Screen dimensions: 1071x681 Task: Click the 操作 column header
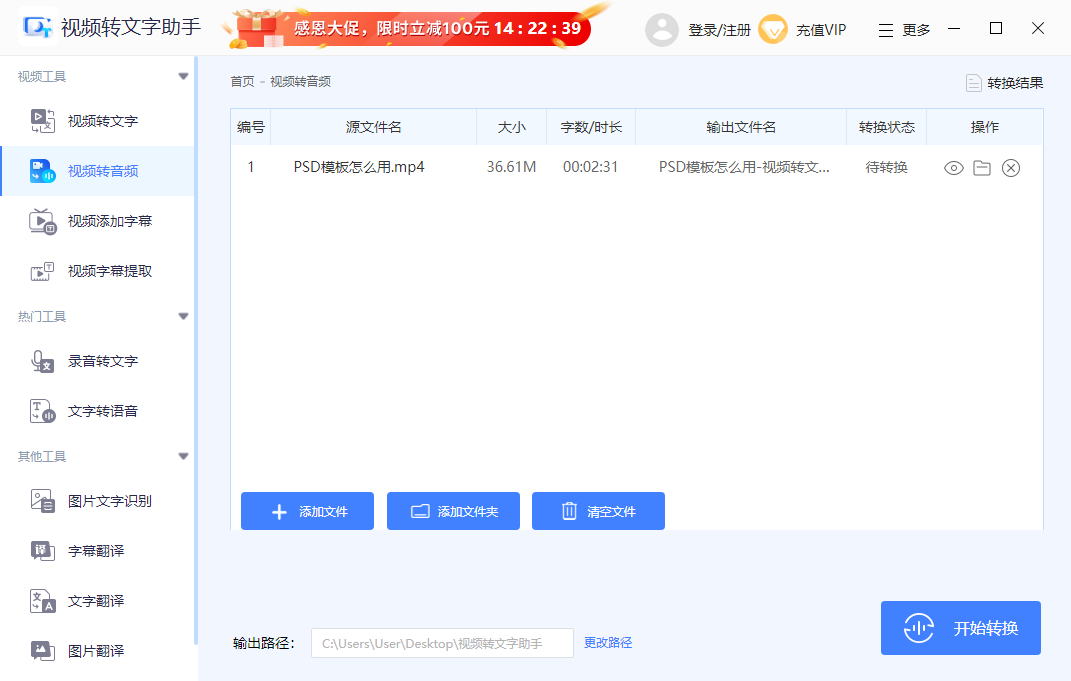pyautogui.click(x=985, y=127)
